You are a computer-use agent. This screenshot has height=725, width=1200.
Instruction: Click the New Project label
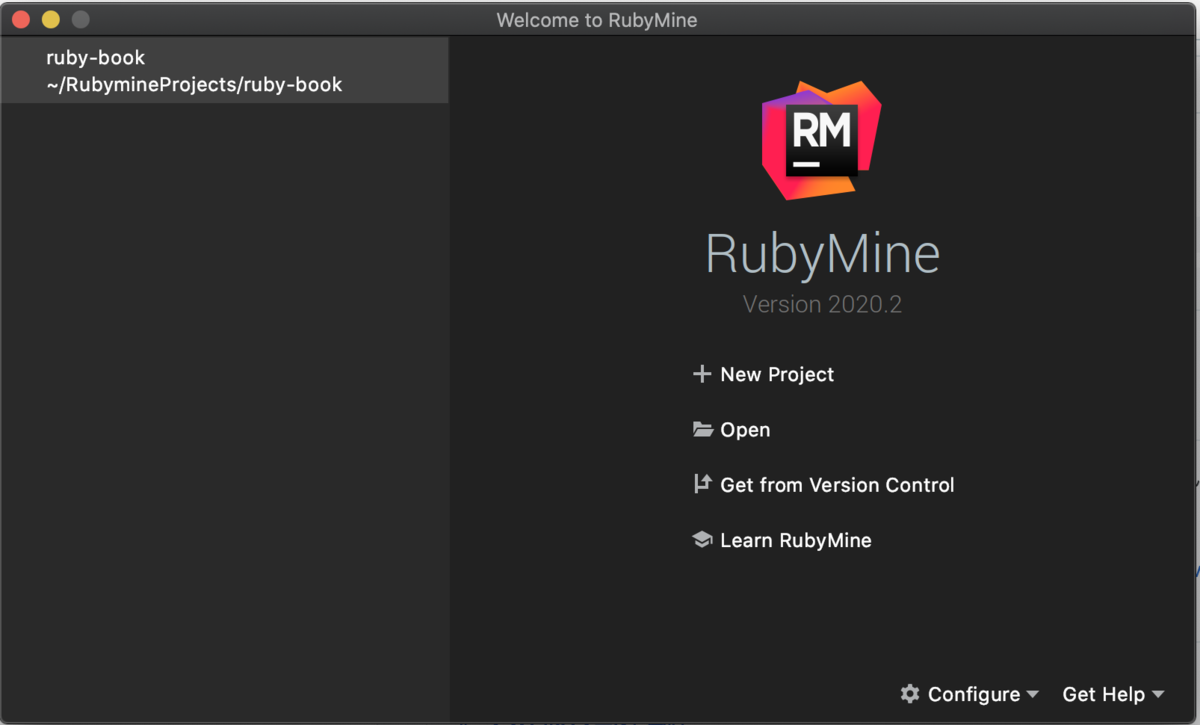(777, 374)
